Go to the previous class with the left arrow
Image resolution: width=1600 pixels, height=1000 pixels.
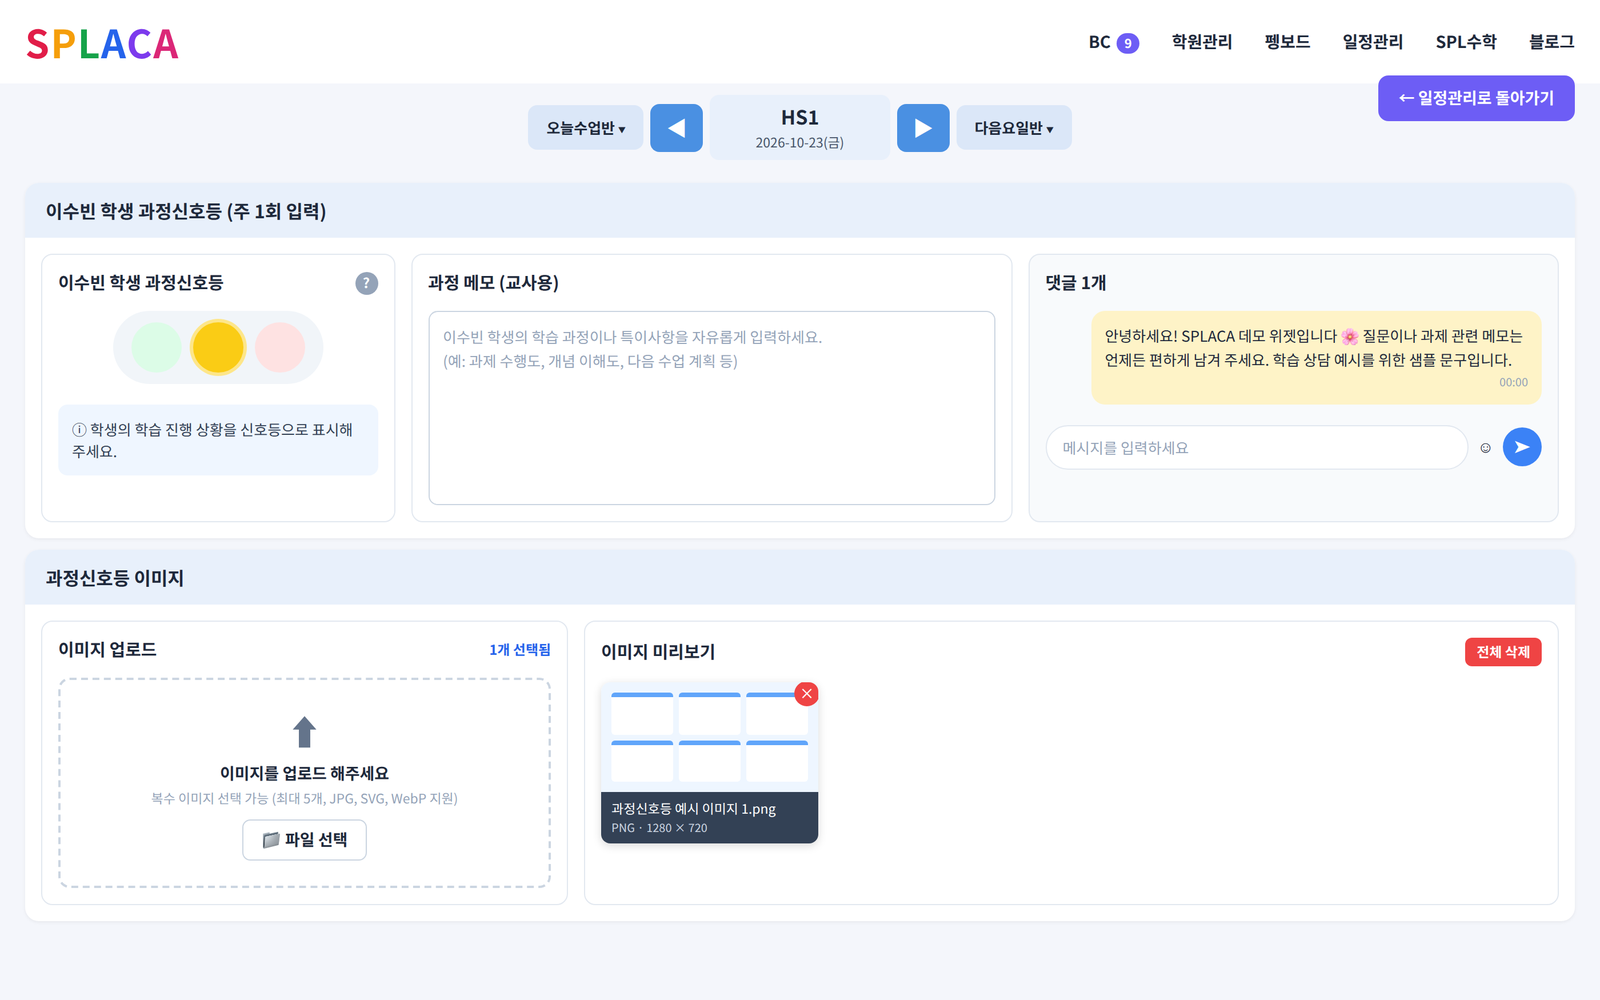point(676,128)
